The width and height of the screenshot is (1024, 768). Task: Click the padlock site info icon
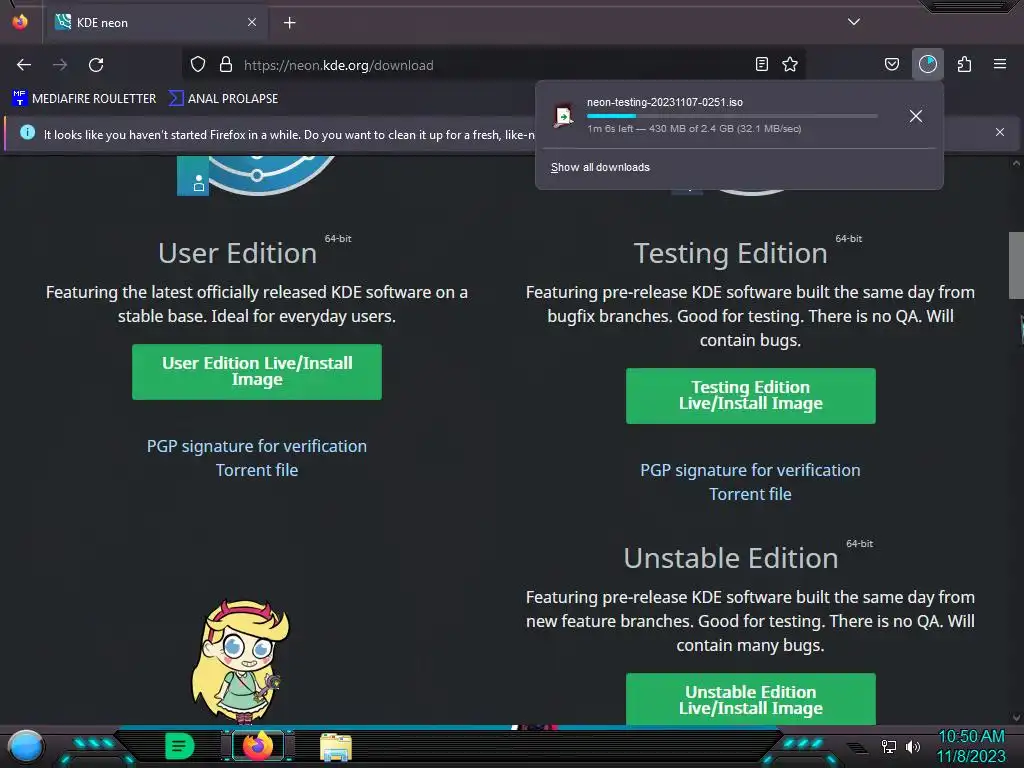226,65
